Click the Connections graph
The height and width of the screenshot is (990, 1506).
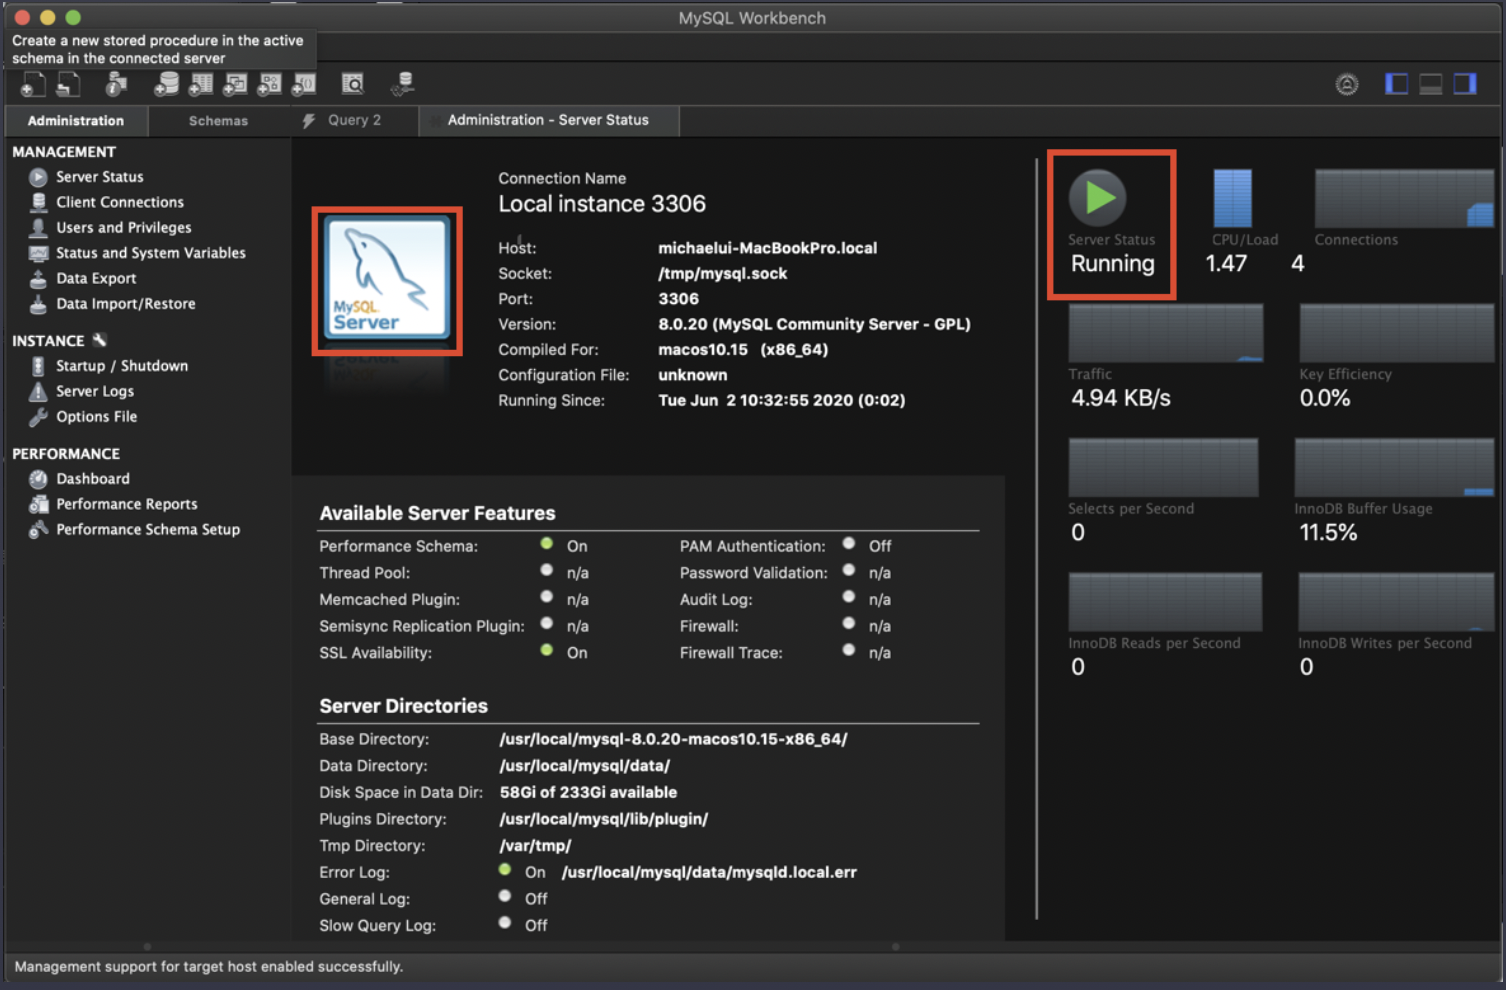click(x=1404, y=198)
